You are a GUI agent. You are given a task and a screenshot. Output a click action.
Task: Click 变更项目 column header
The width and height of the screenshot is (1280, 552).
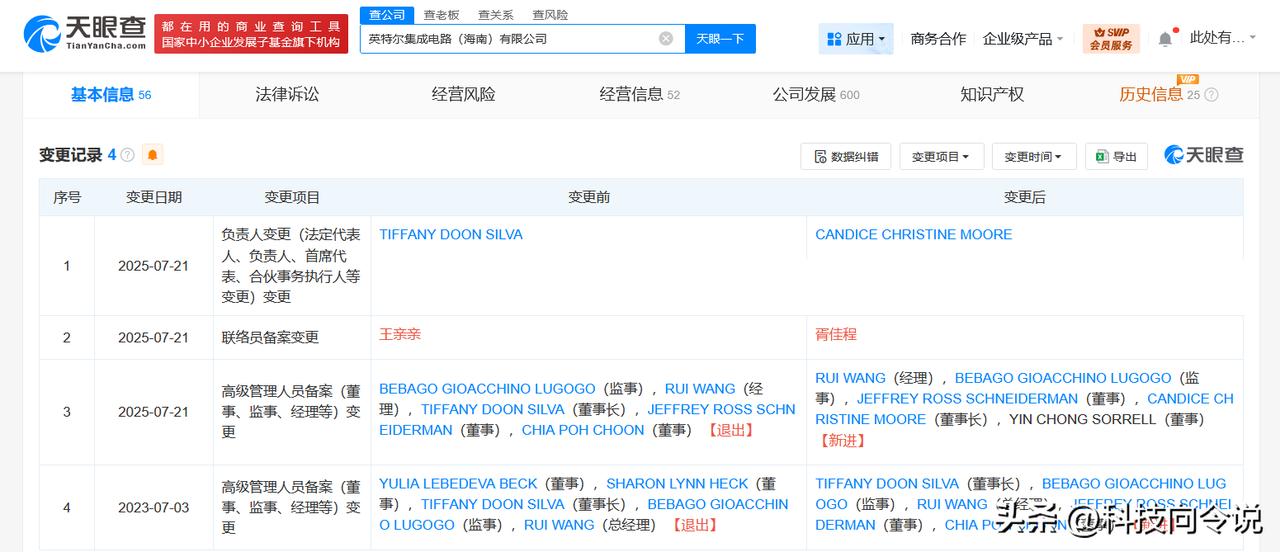292,197
